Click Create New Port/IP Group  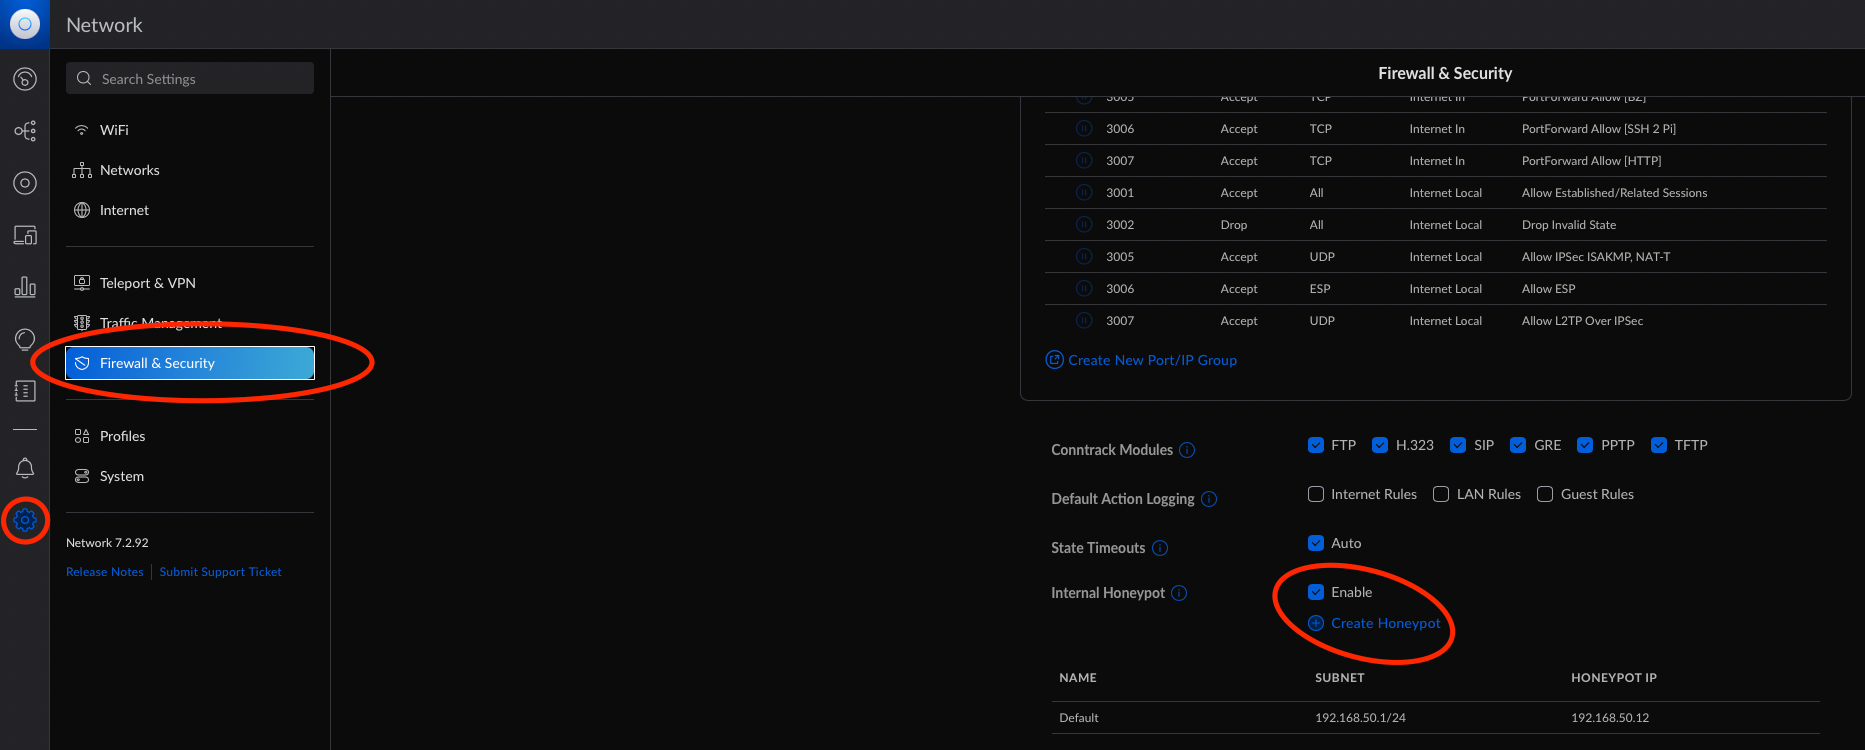coord(1151,360)
